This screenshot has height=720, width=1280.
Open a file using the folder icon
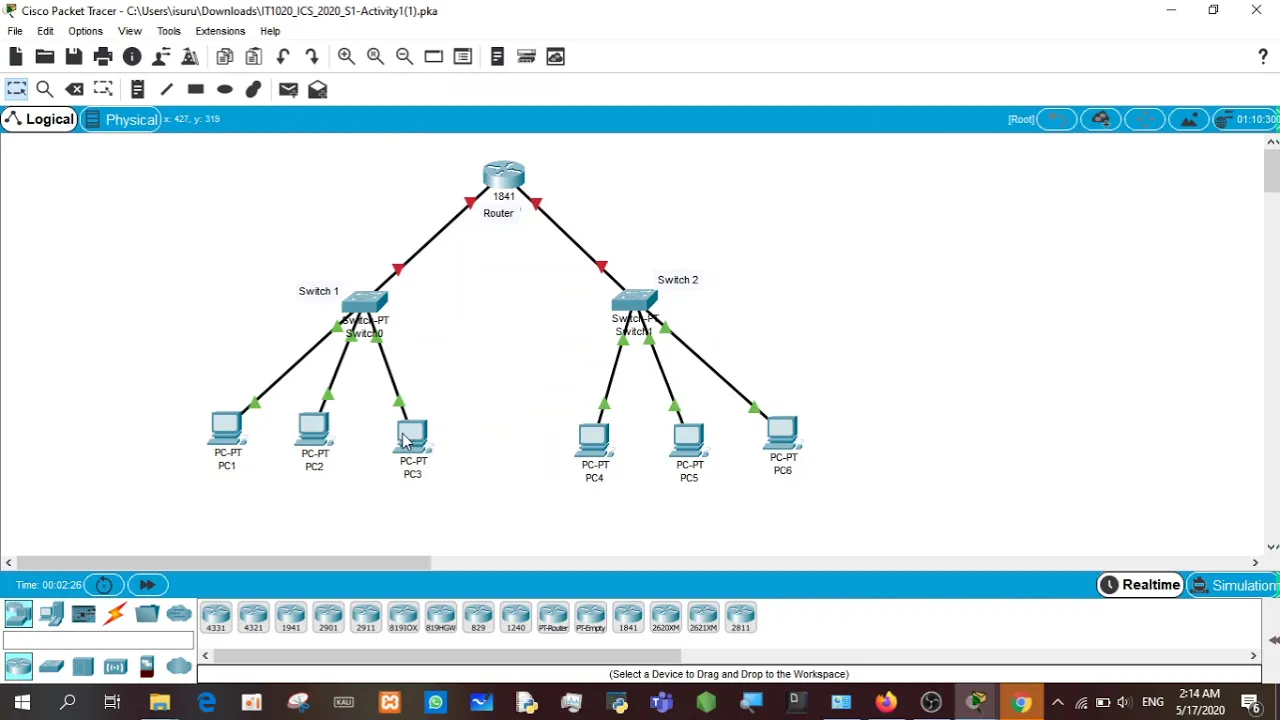point(45,57)
